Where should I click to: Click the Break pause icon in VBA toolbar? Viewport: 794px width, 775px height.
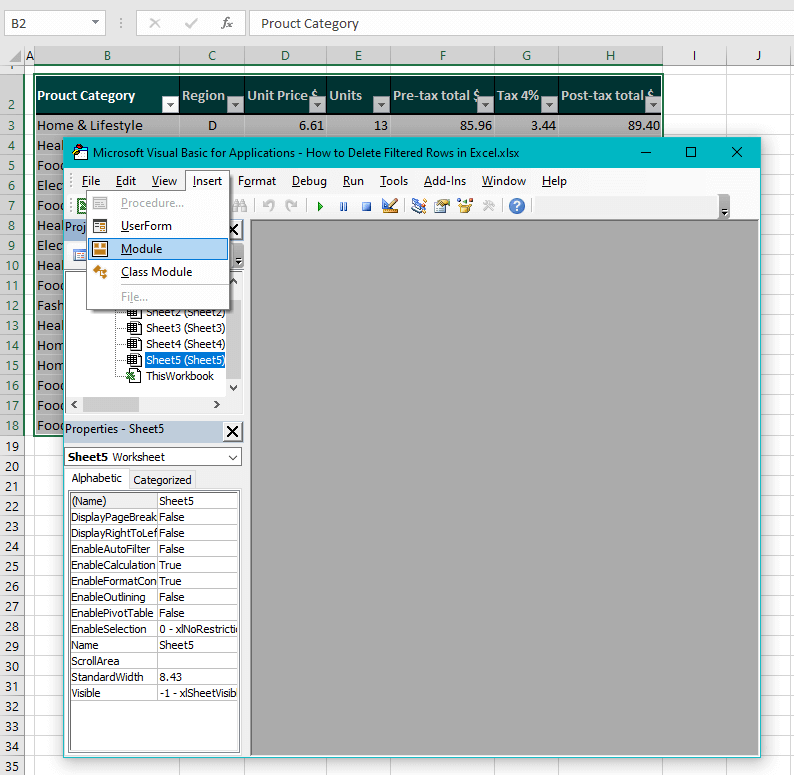343,206
